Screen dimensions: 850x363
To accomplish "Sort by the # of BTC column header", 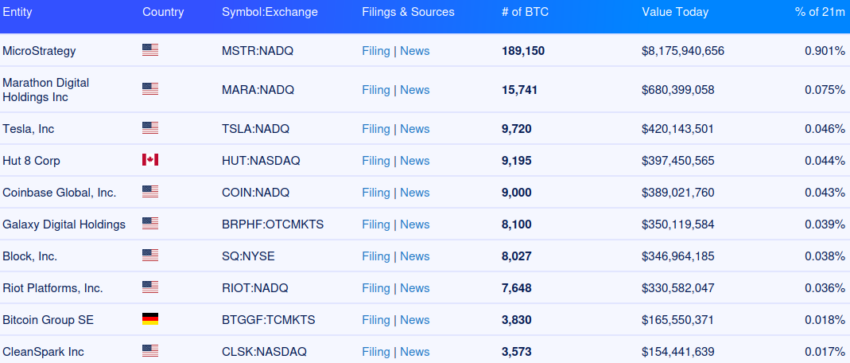I will [525, 12].
